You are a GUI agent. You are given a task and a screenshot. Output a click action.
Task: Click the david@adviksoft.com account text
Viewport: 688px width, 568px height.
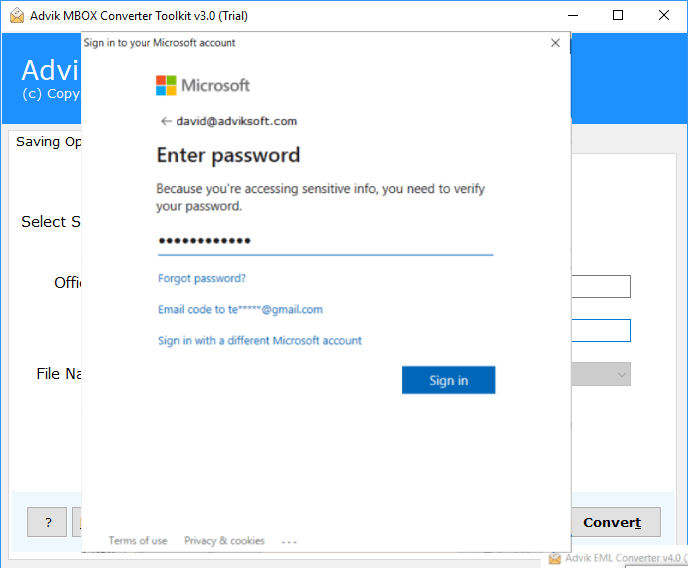pos(236,121)
